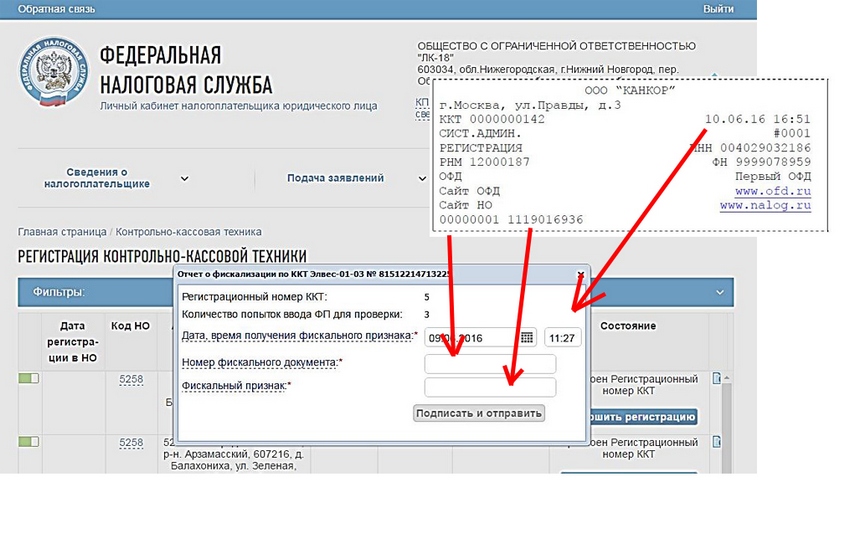The width and height of the screenshot is (850, 544).
Task: Click code 5258 in first row
Action: coord(131,379)
